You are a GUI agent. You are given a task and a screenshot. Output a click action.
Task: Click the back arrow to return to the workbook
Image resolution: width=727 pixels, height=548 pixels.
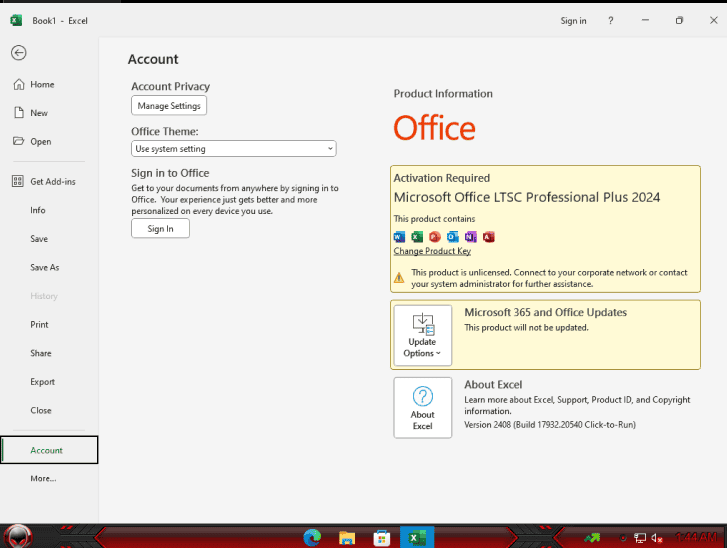(x=18, y=53)
